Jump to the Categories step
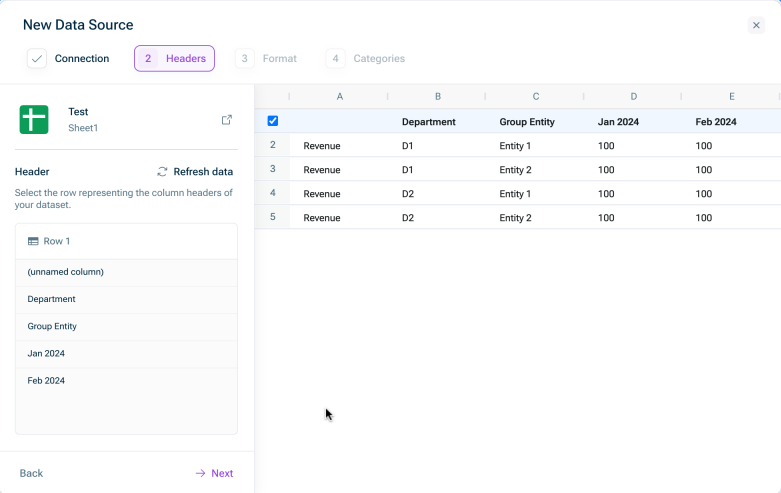Screen dimensions: 781x493 (366, 59)
